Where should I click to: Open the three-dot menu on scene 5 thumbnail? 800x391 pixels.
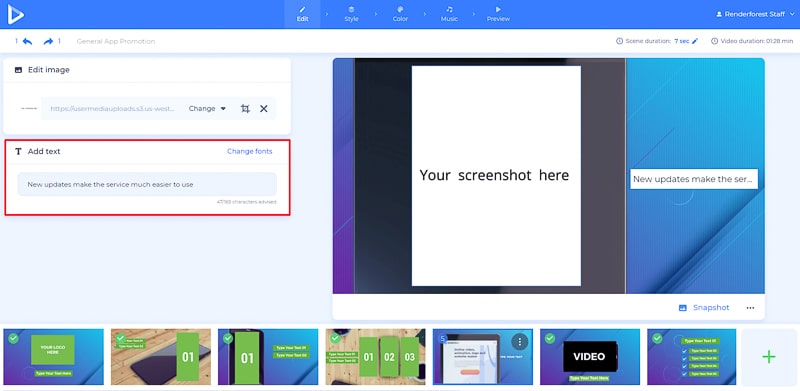tap(519, 342)
